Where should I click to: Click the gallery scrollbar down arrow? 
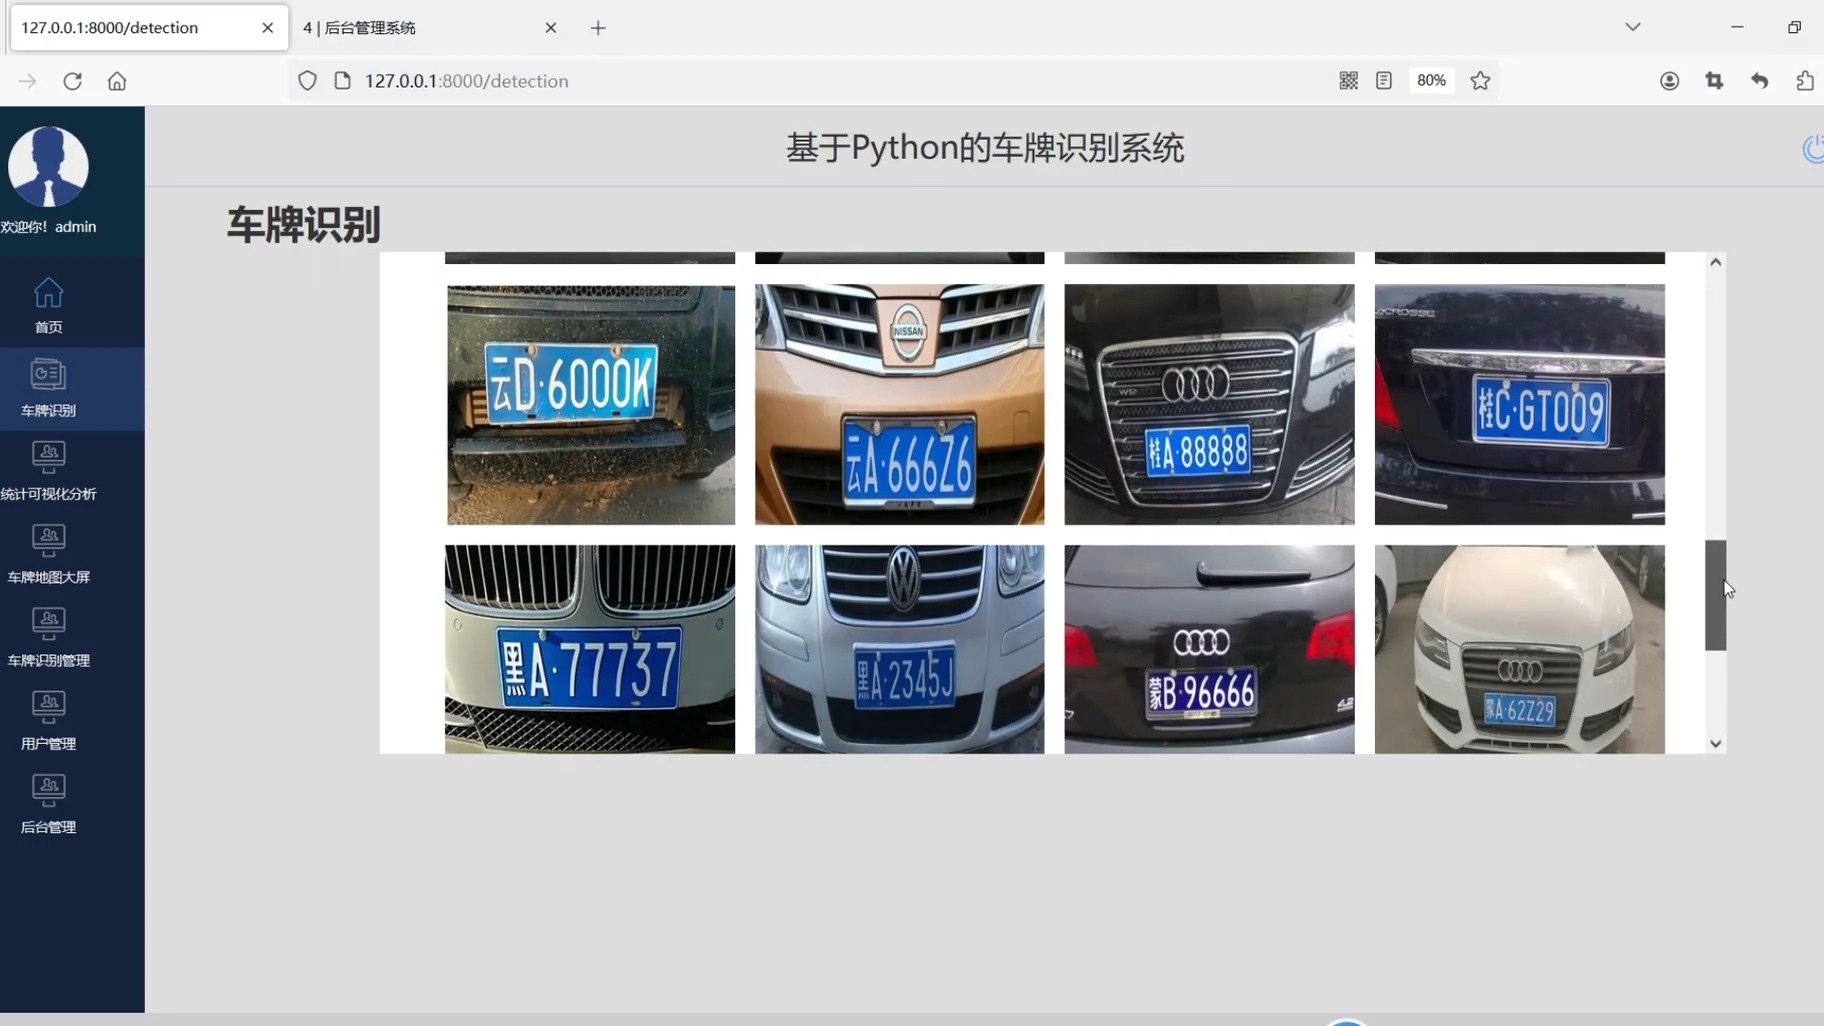(1715, 743)
